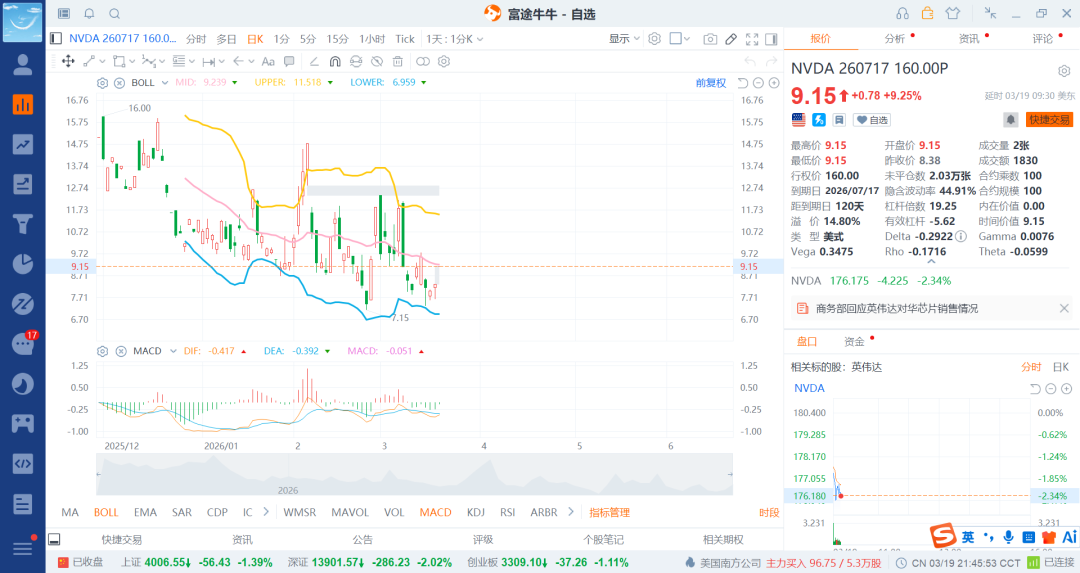Select the bar chart quotes sidebar icon
Viewport: 1080px width, 573px height.
coord(23,105)
